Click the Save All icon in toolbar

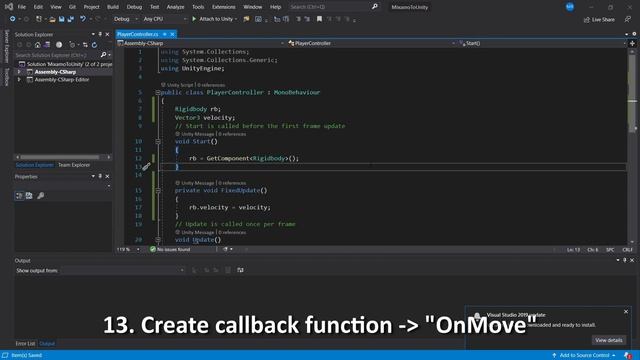pos(71,19)
